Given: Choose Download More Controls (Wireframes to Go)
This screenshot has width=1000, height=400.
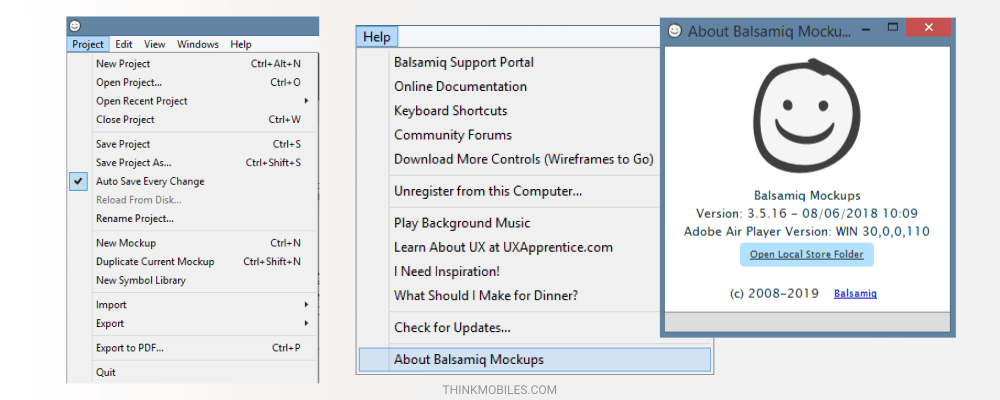Looking at the screenshot, I should pyautogui.click(x=524, y=159).
